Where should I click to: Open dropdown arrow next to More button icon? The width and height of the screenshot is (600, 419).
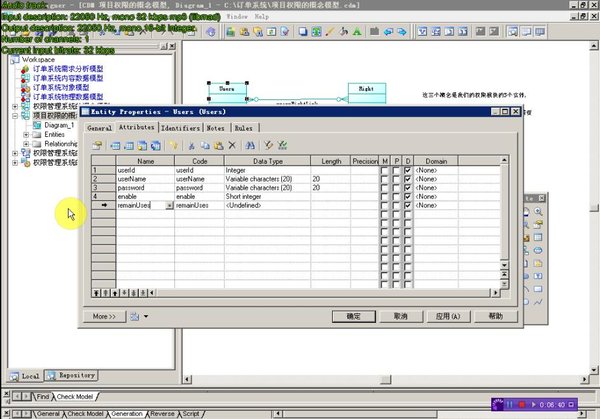click(146, 316)
